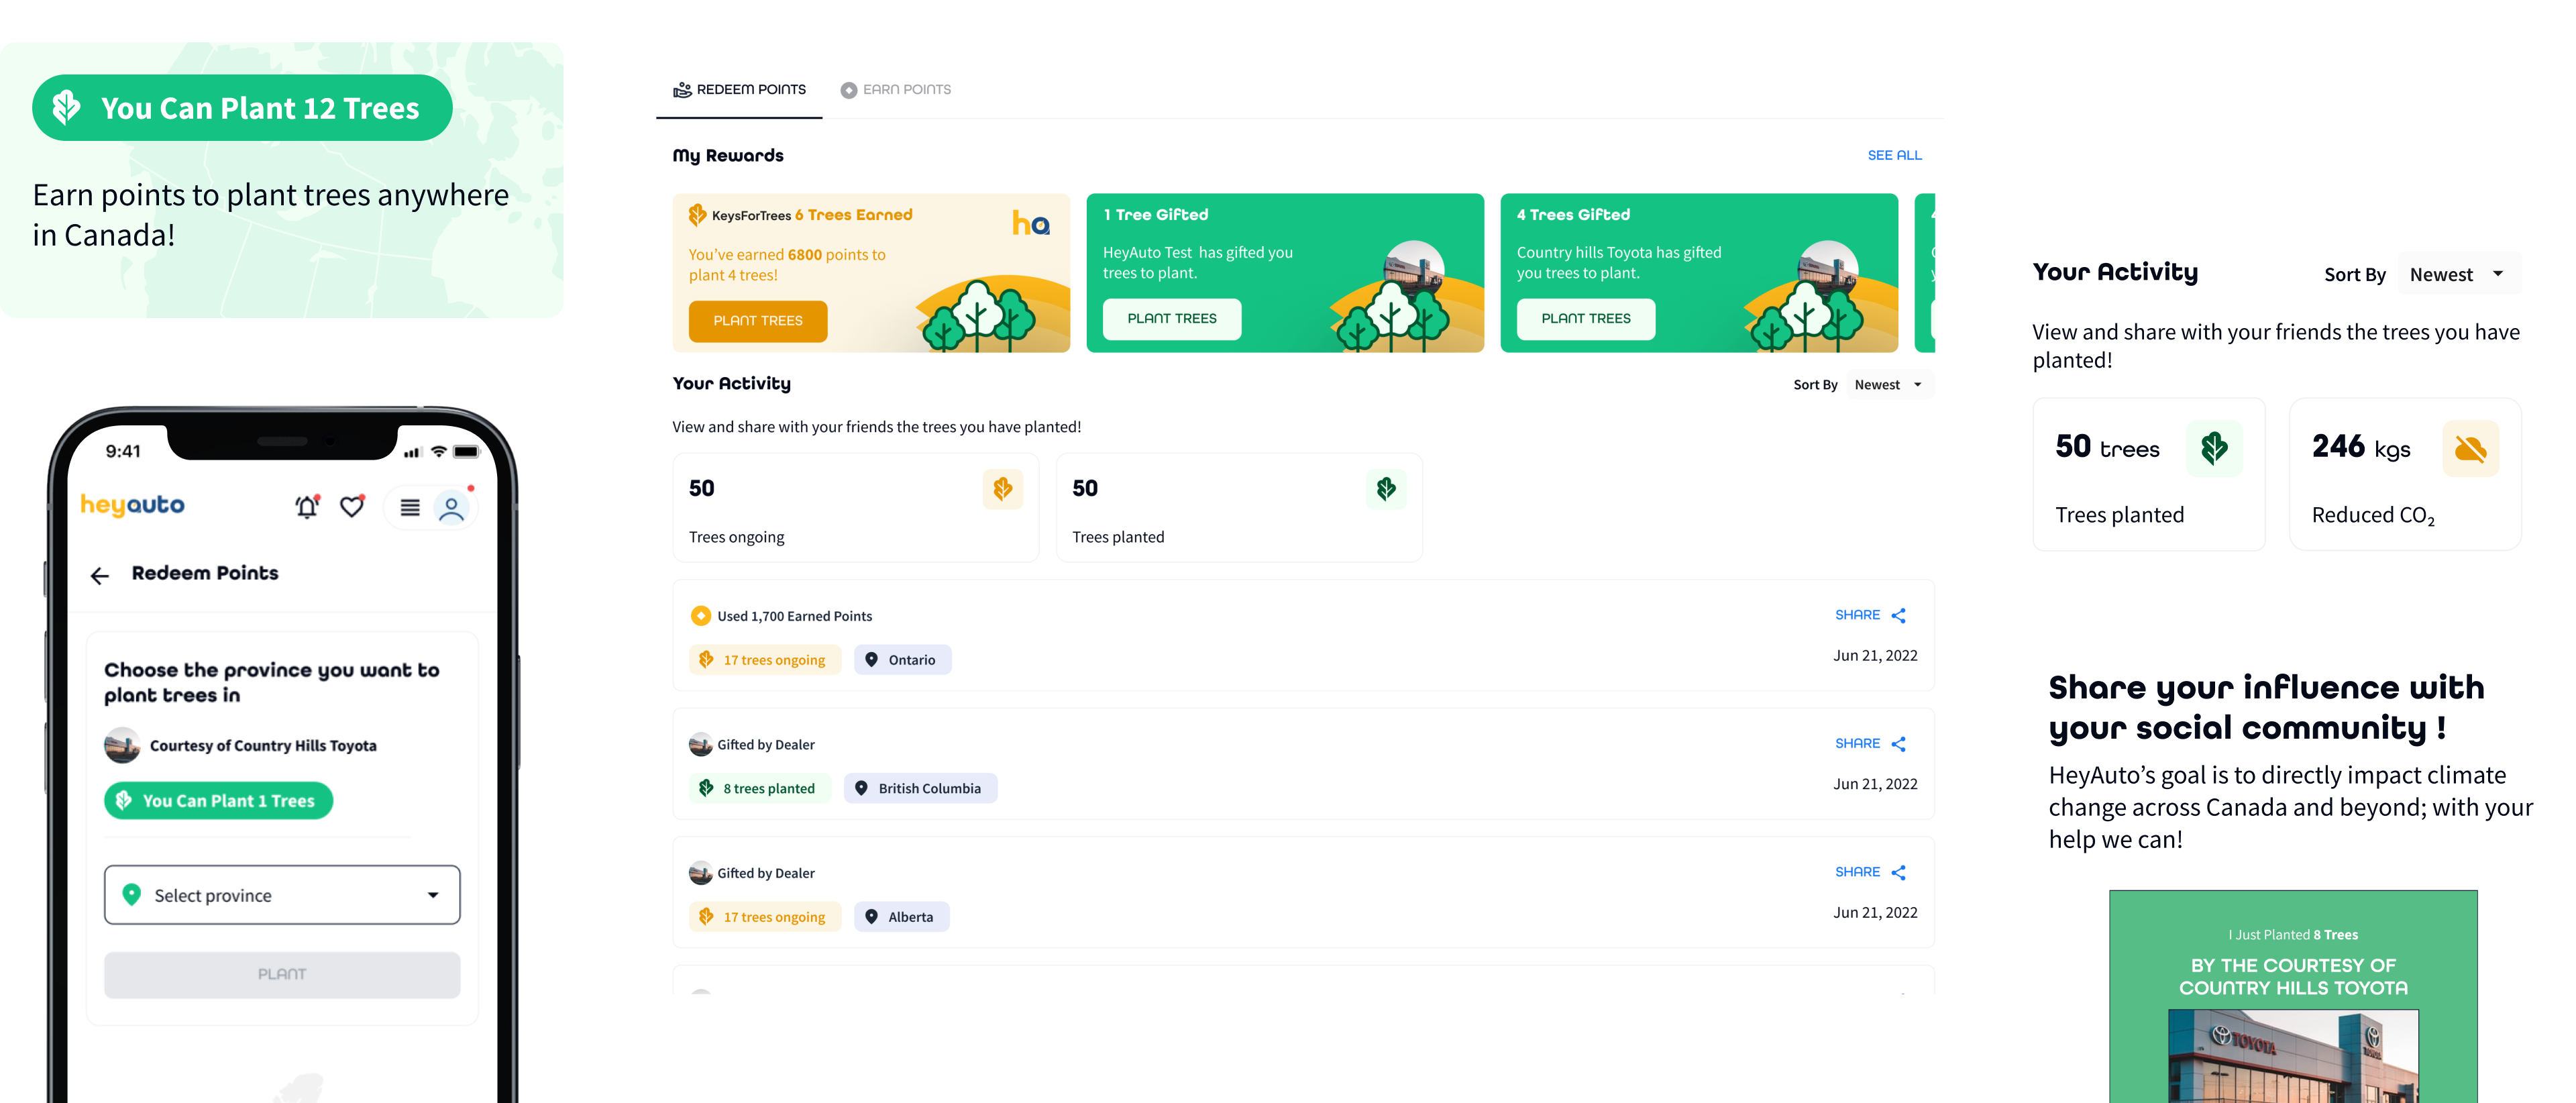Open favorites heart icon in phone header
Viewport: 2576px width, 1103px height.
pos(352,507)
